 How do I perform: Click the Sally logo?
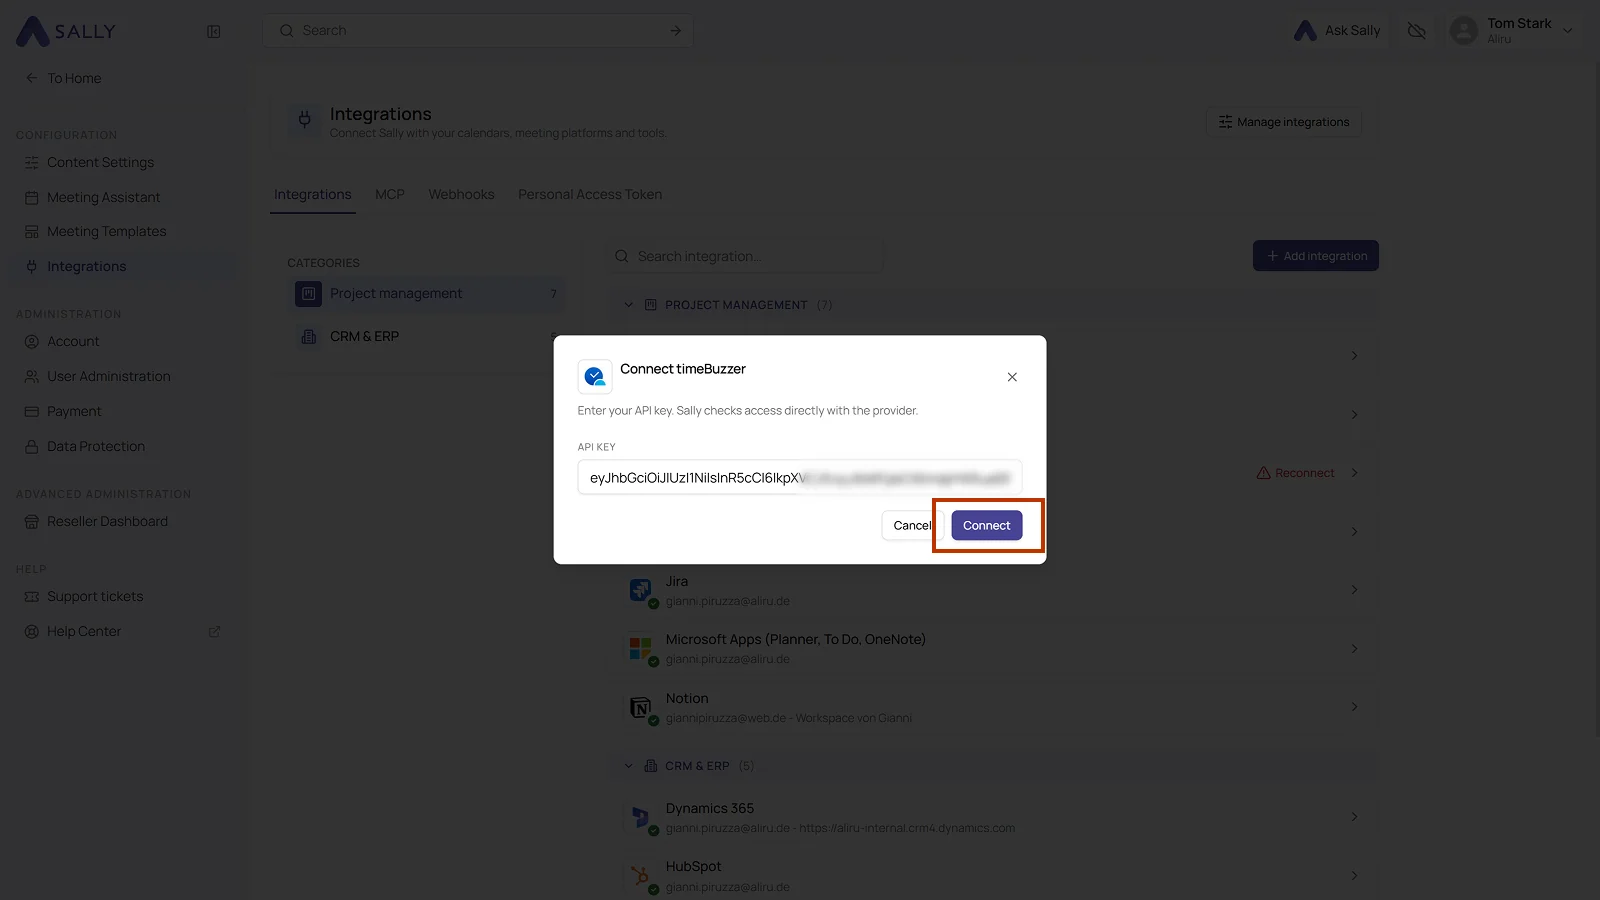pyautogui.click(x=66, y=31)
